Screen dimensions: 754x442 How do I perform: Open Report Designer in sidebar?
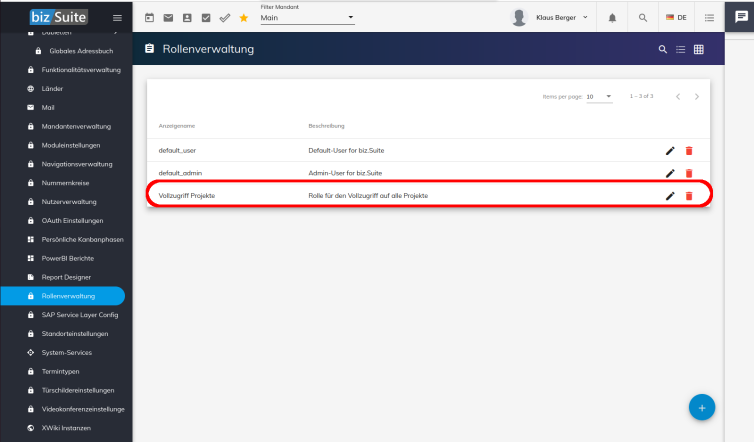coord(66,277)
